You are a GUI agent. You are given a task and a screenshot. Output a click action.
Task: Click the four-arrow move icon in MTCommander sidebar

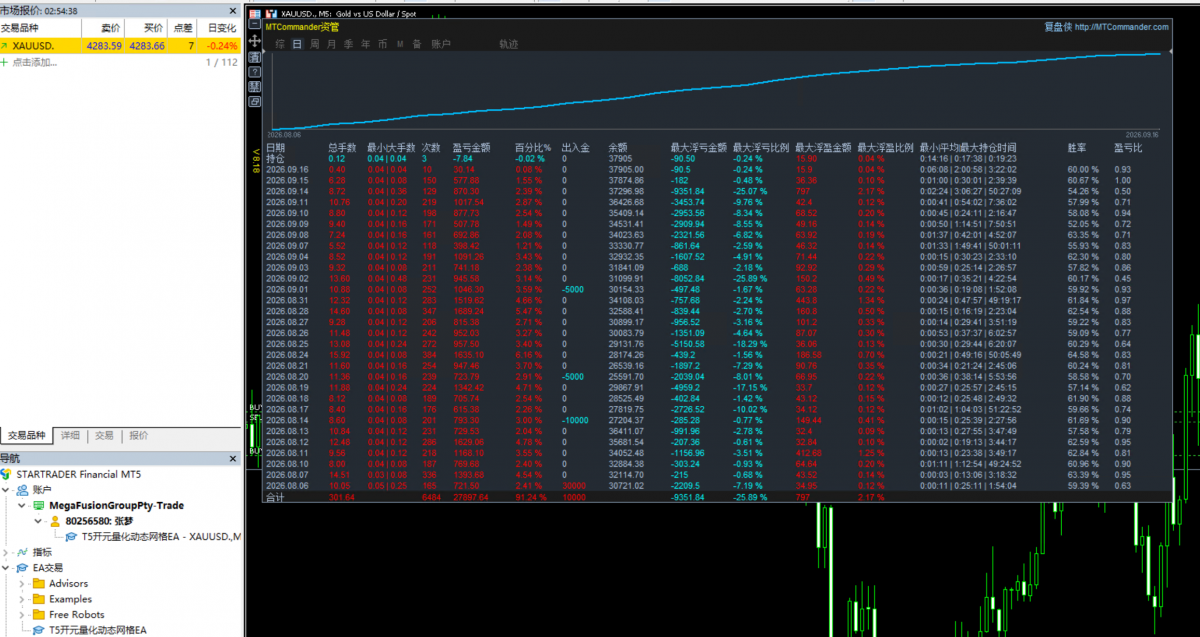[x=255, y=41]
